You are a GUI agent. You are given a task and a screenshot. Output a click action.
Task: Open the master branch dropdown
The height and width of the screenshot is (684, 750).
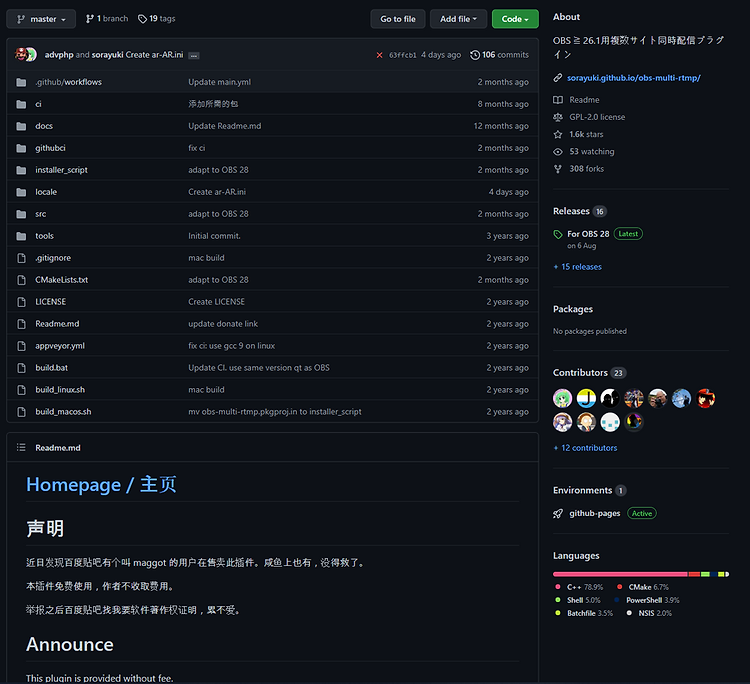tap(41, 19)
